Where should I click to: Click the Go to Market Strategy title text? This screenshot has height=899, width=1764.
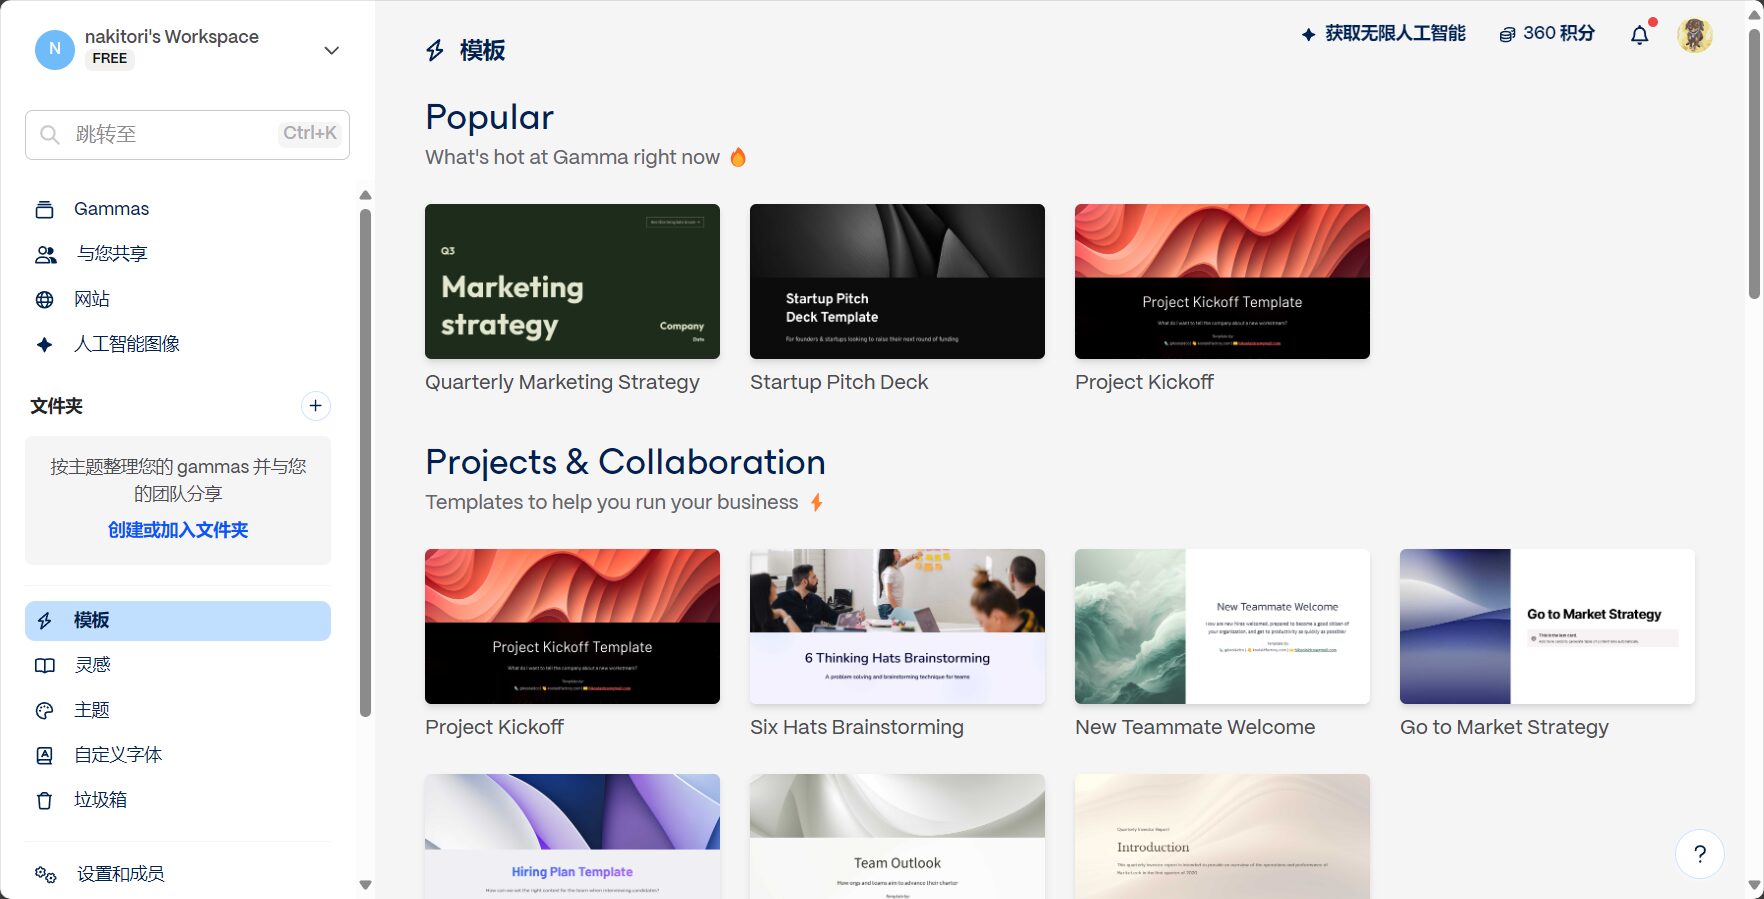(1504, 728)
